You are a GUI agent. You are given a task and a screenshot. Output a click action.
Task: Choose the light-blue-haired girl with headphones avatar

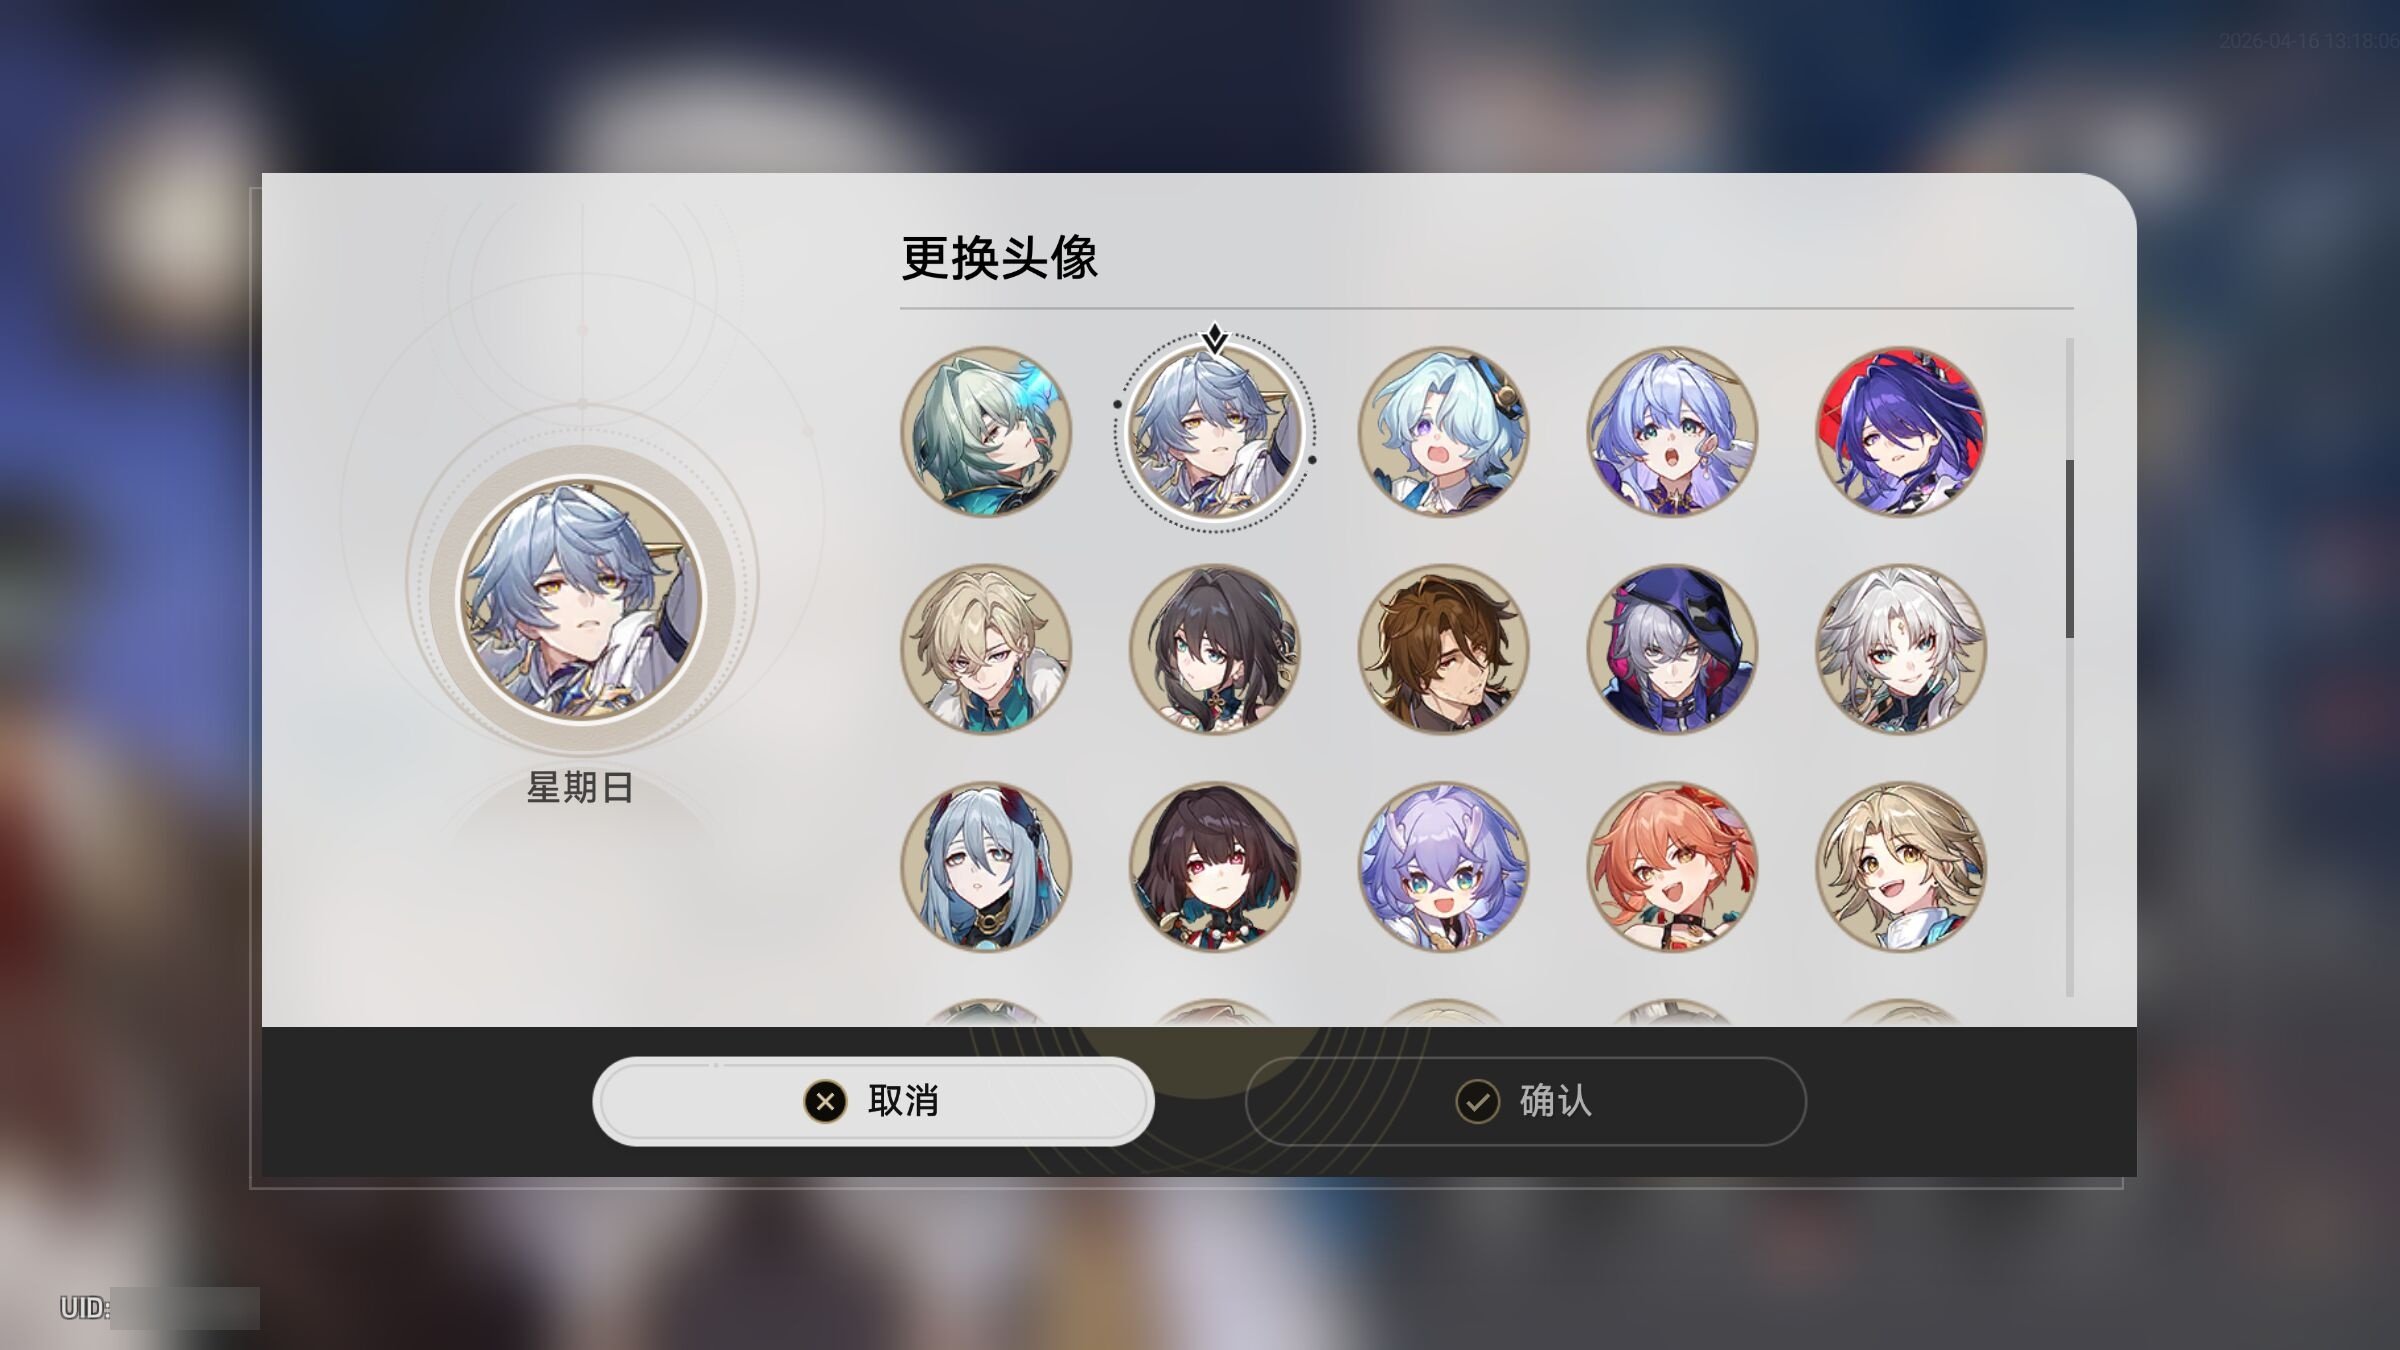pos(1443,432)
